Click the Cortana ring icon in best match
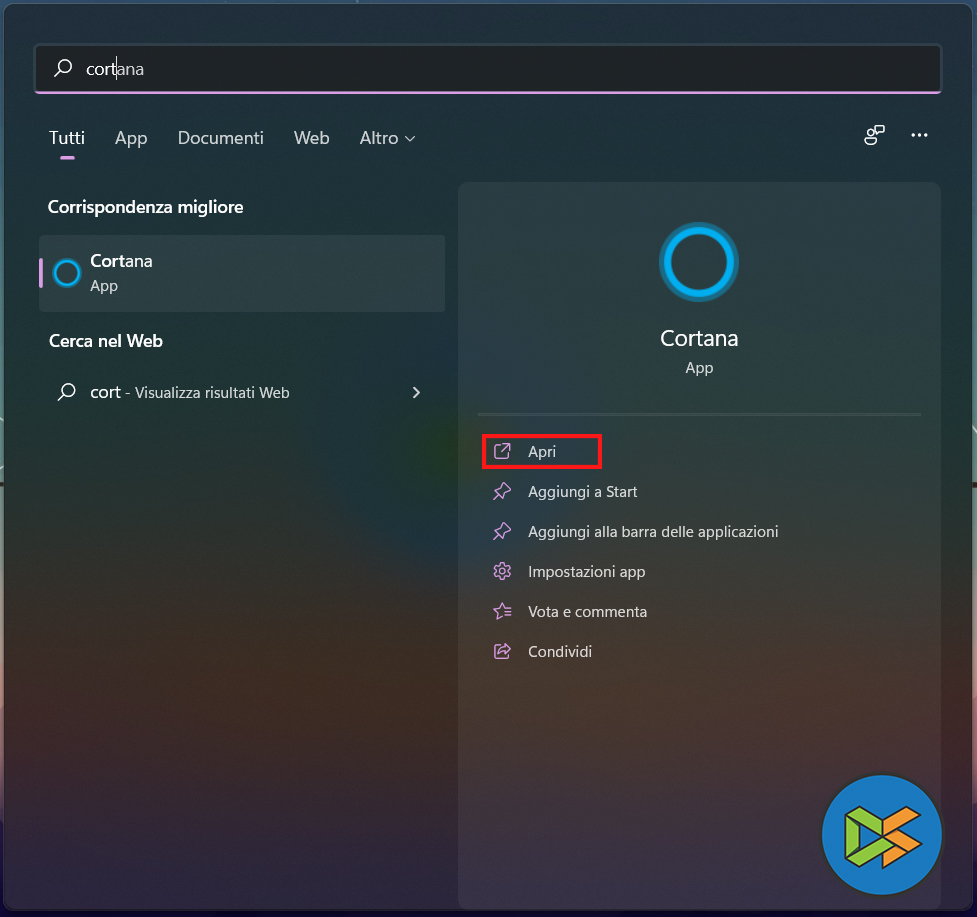This screenshot has width=977, height=917. coord(67,273)
